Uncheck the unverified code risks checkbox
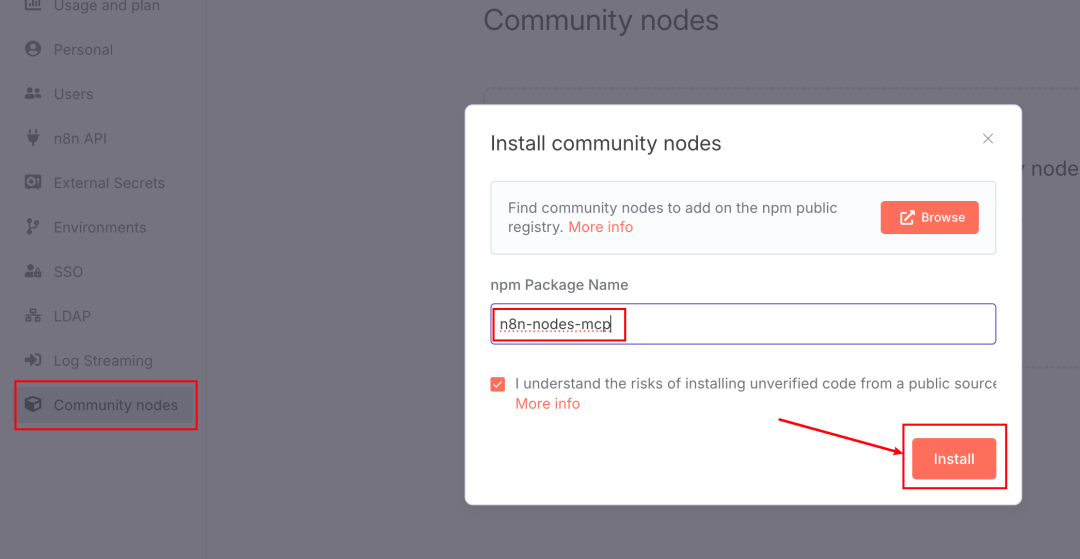The image size is (1080, 559). [x=497, y=384]
